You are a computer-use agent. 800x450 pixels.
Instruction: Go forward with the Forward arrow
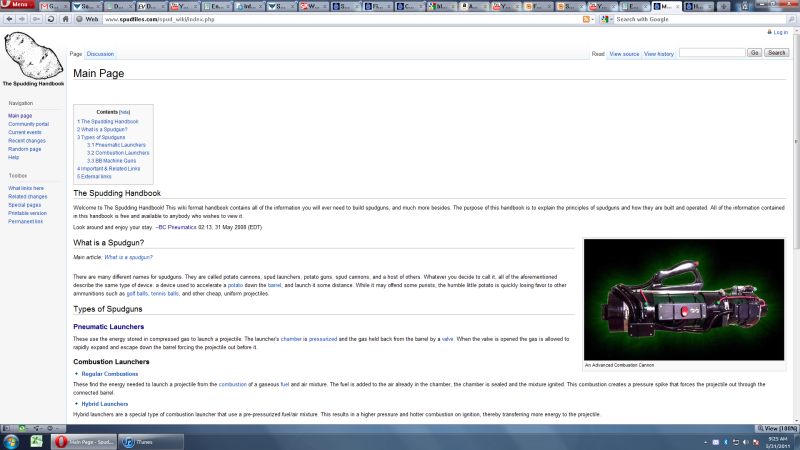[x=22, y=19]
